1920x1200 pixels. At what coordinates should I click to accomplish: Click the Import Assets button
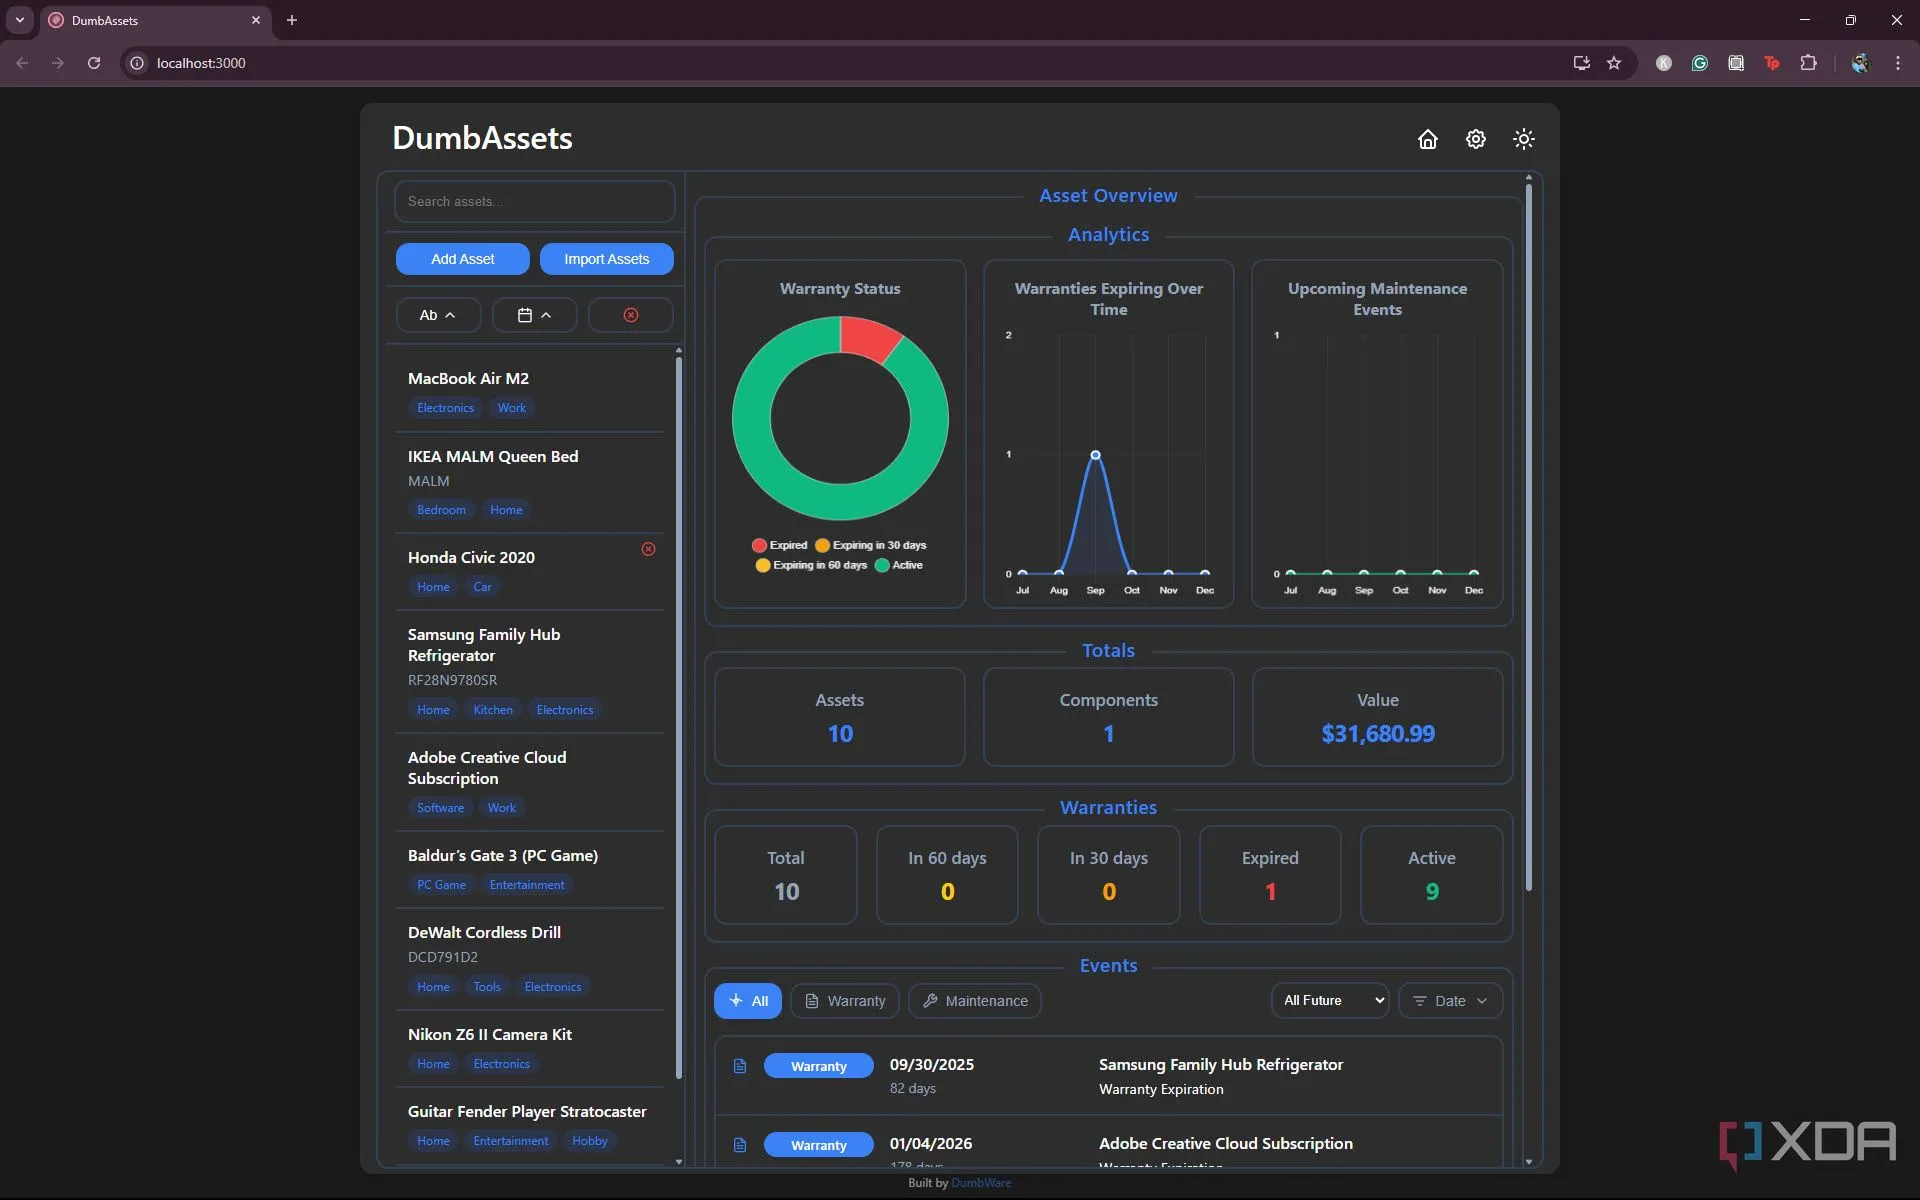[x=606, y=259]
